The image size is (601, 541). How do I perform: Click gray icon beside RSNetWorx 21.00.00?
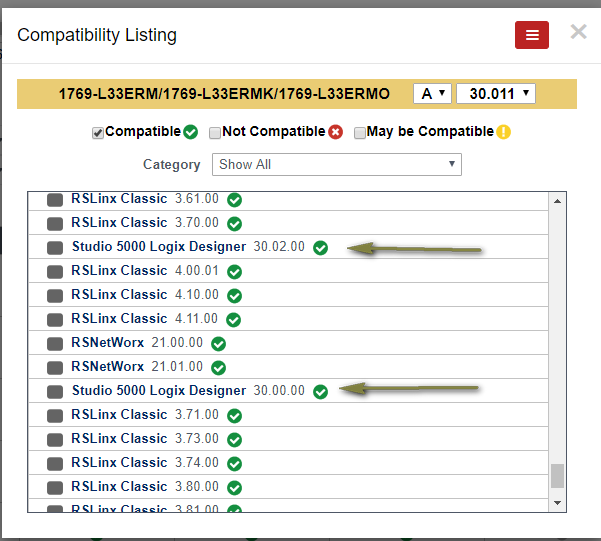pyautogui.click(x=55, y=344)
